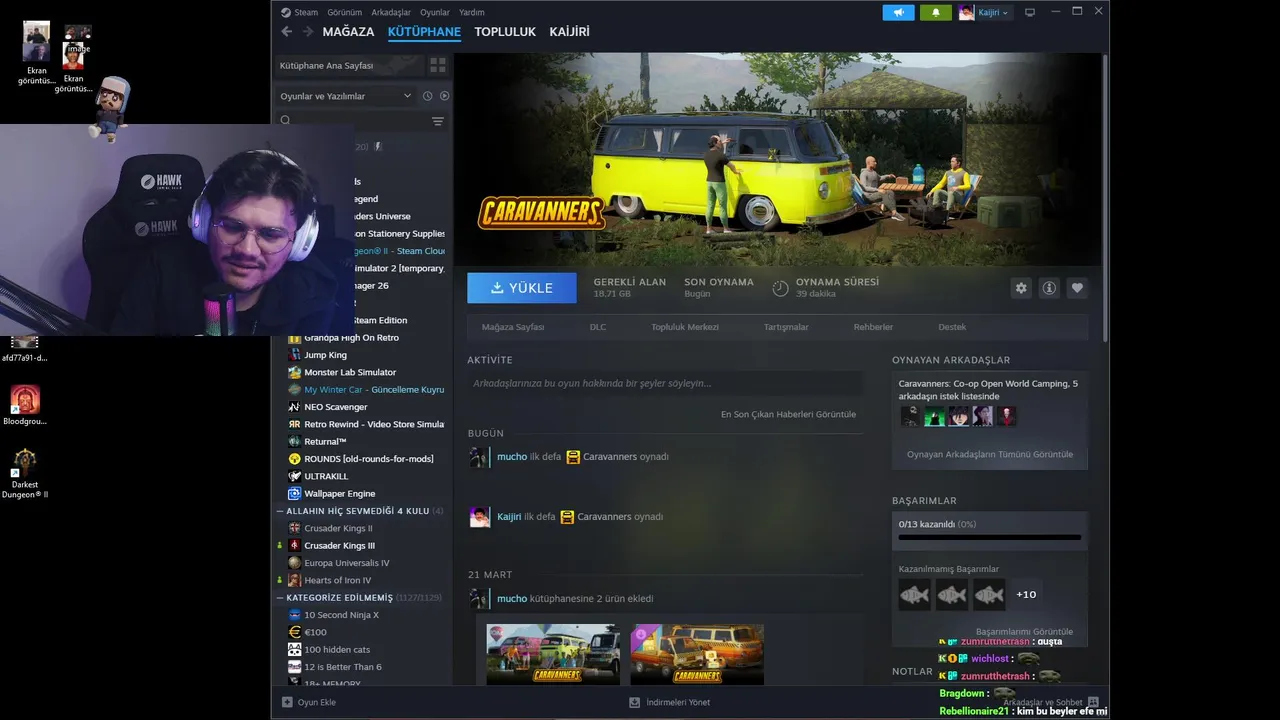The width and height of the screenshot is (1280, 720).
Task: Open first Caravanners thumbnail under 21 Mart
Action: pyautogui.click(x=553, y=655)
